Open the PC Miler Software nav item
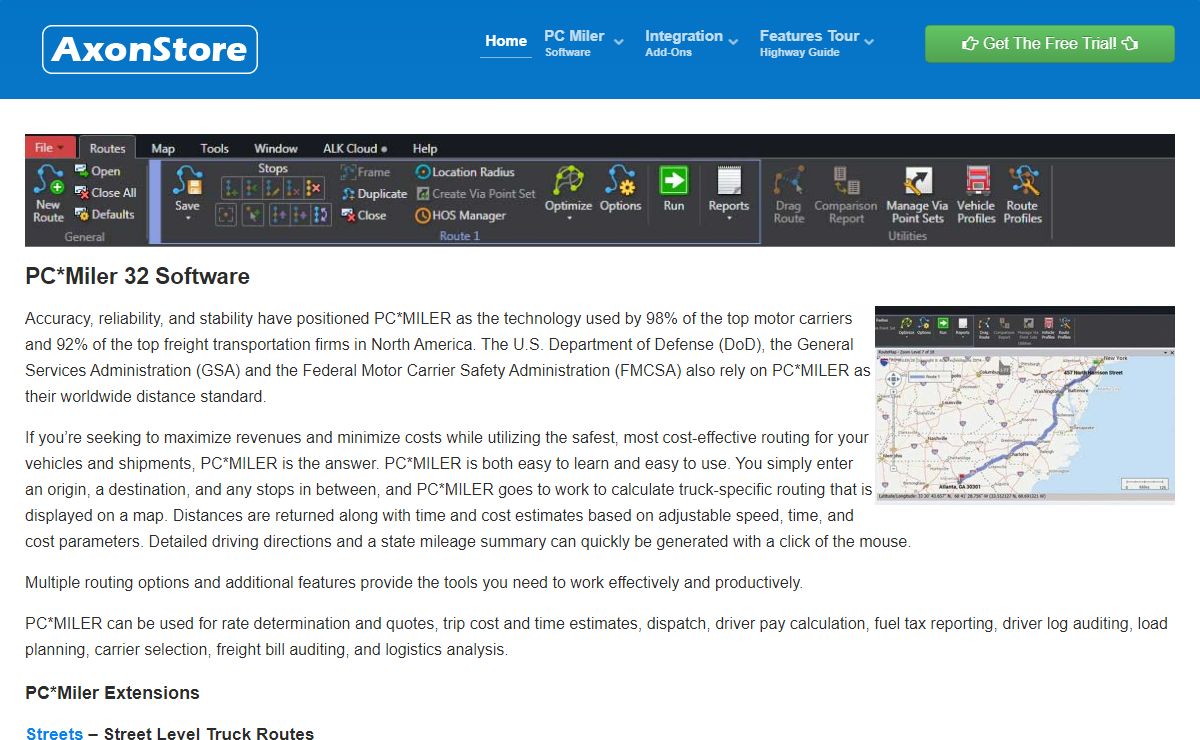1200x740 pixels. 574,43
